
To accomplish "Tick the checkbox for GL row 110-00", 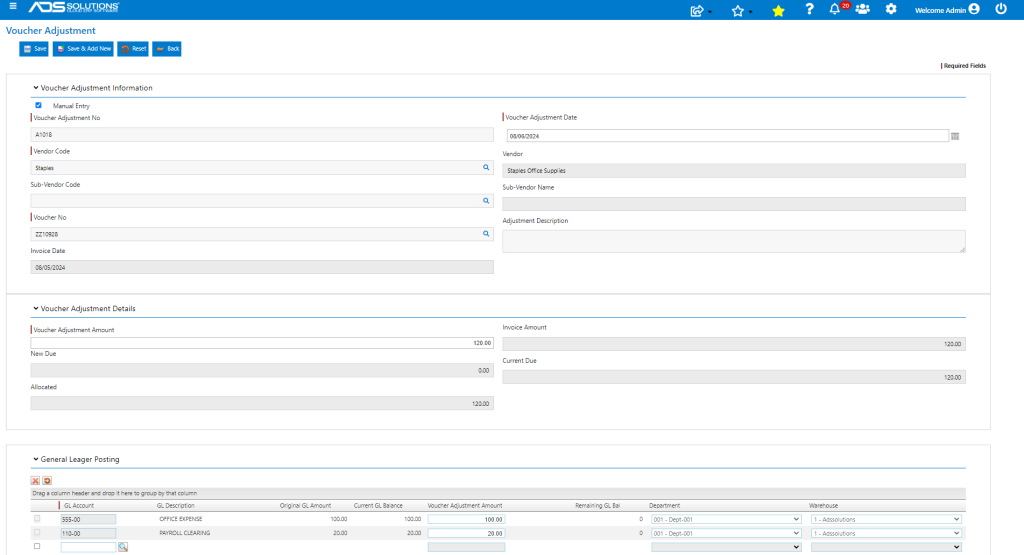I will 37,533.
